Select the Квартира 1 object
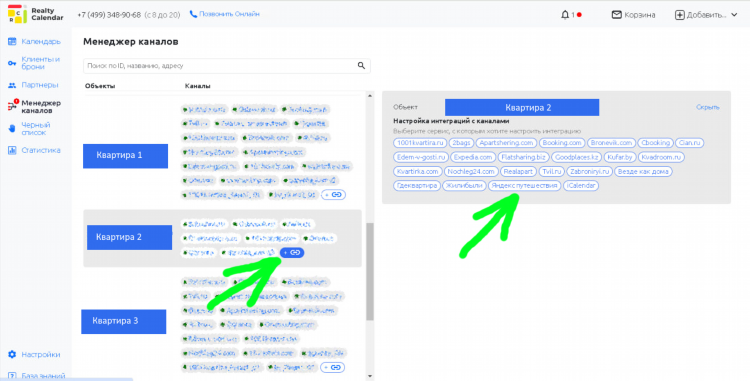 (125, 156)
